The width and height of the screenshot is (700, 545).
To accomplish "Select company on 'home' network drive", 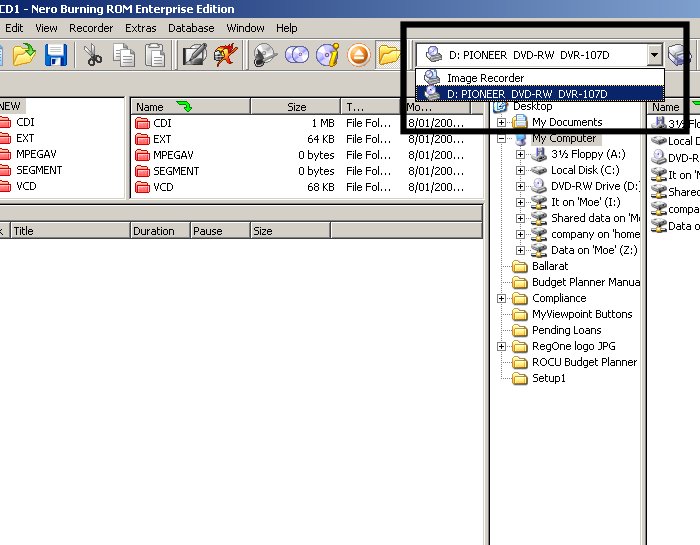I will 596,234.
